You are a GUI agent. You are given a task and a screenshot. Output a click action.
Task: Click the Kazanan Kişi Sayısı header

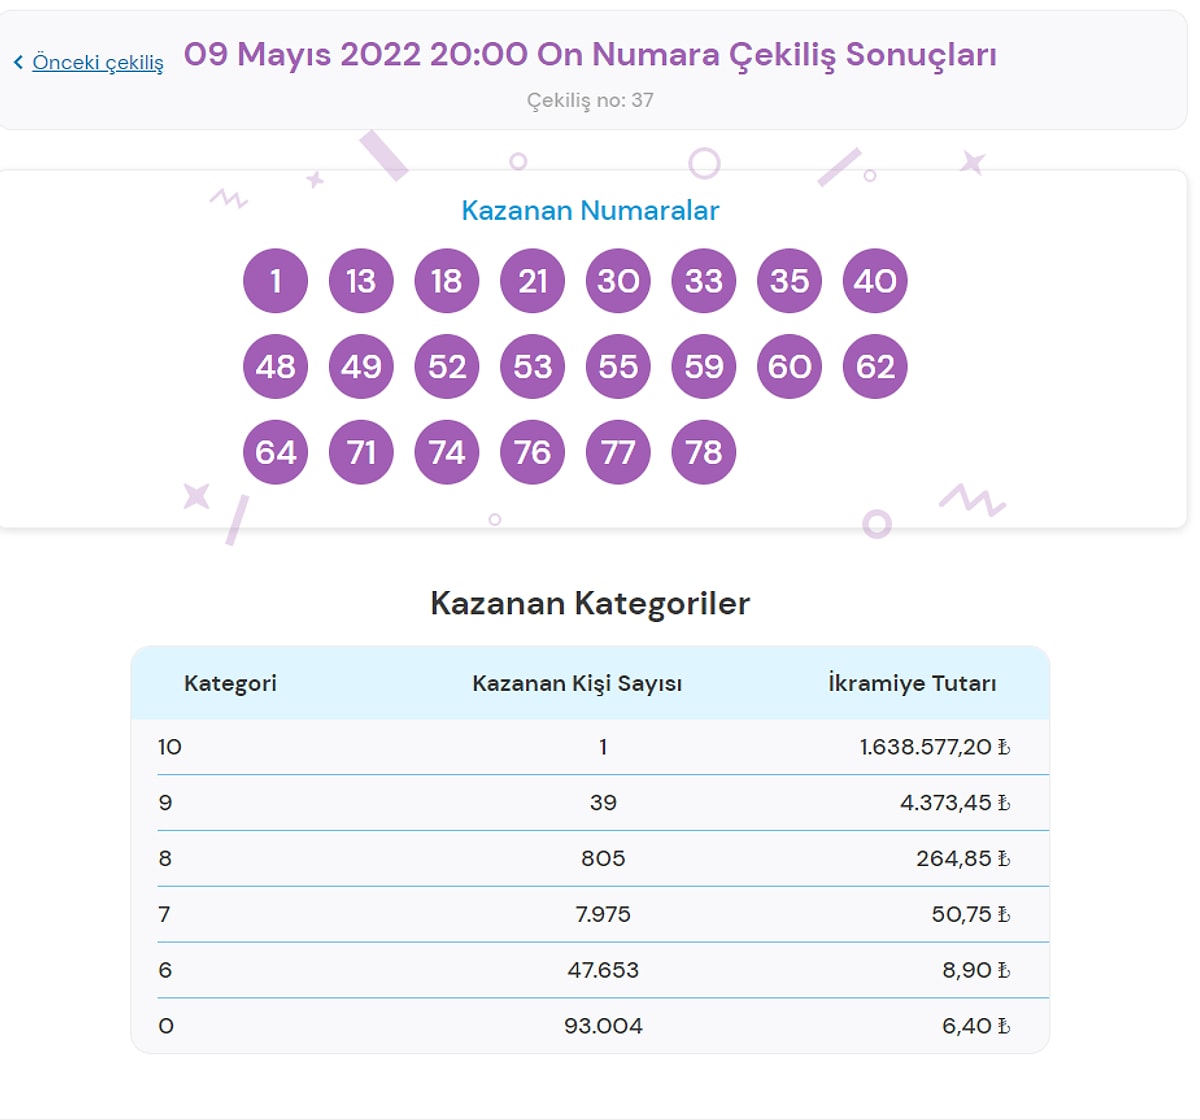tap(577, 684)
